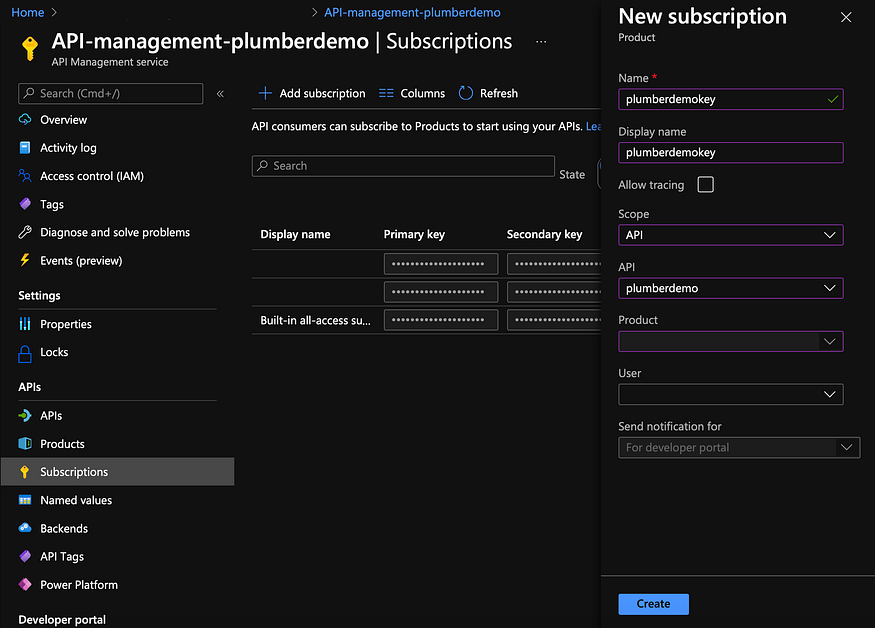The height and width of the screenshot is (628, 875).
Task: Click the Display name input field
Action: (x=730, y=152)
